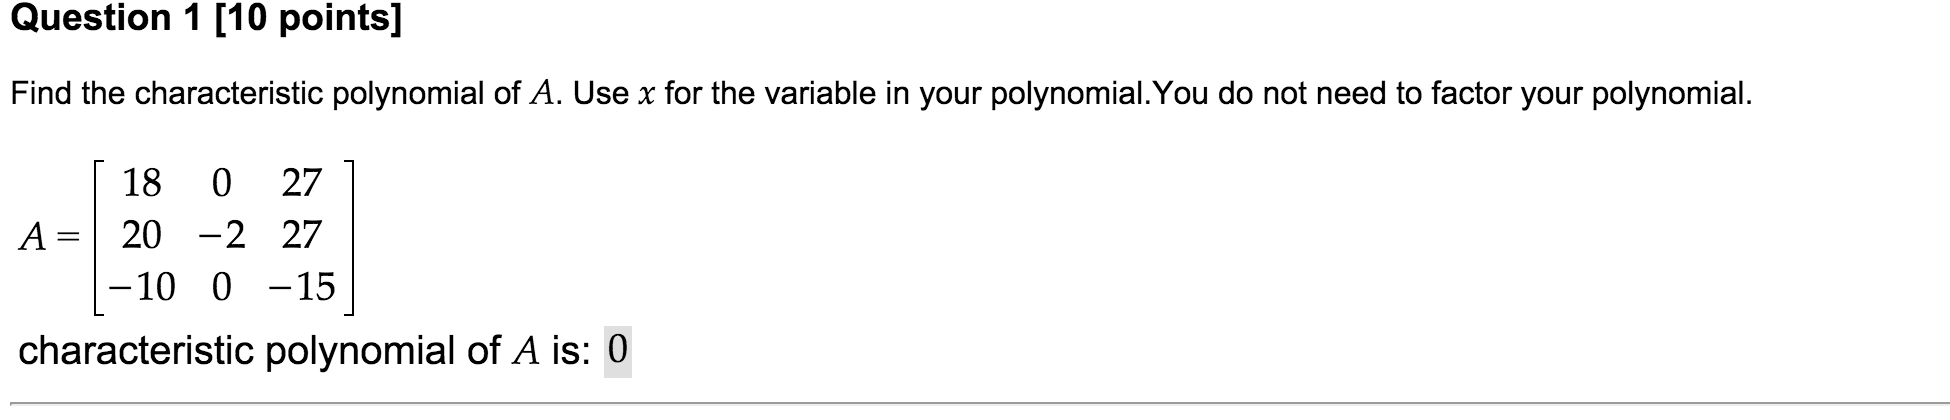This screenshot has height=420, width=1950.
Task: Click the top-row matrix entry 0
Action: 222,183
